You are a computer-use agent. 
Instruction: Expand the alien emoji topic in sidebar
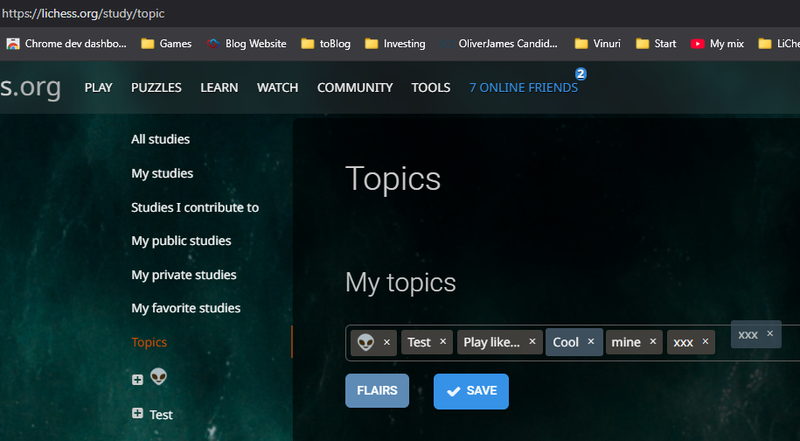pyautogui.click(x=137, y=379)
